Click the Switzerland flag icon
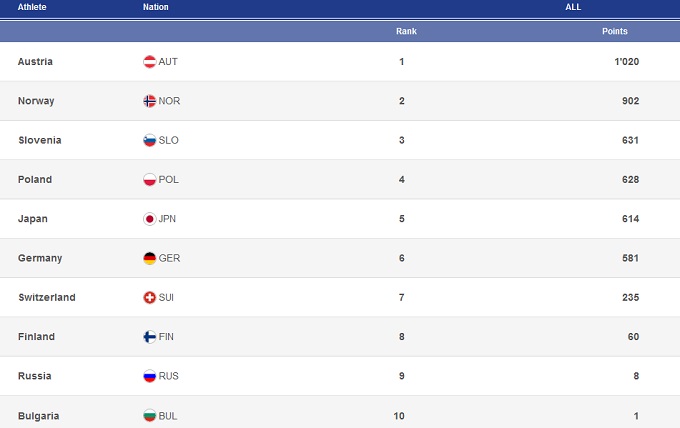 (x=150, y=298)
